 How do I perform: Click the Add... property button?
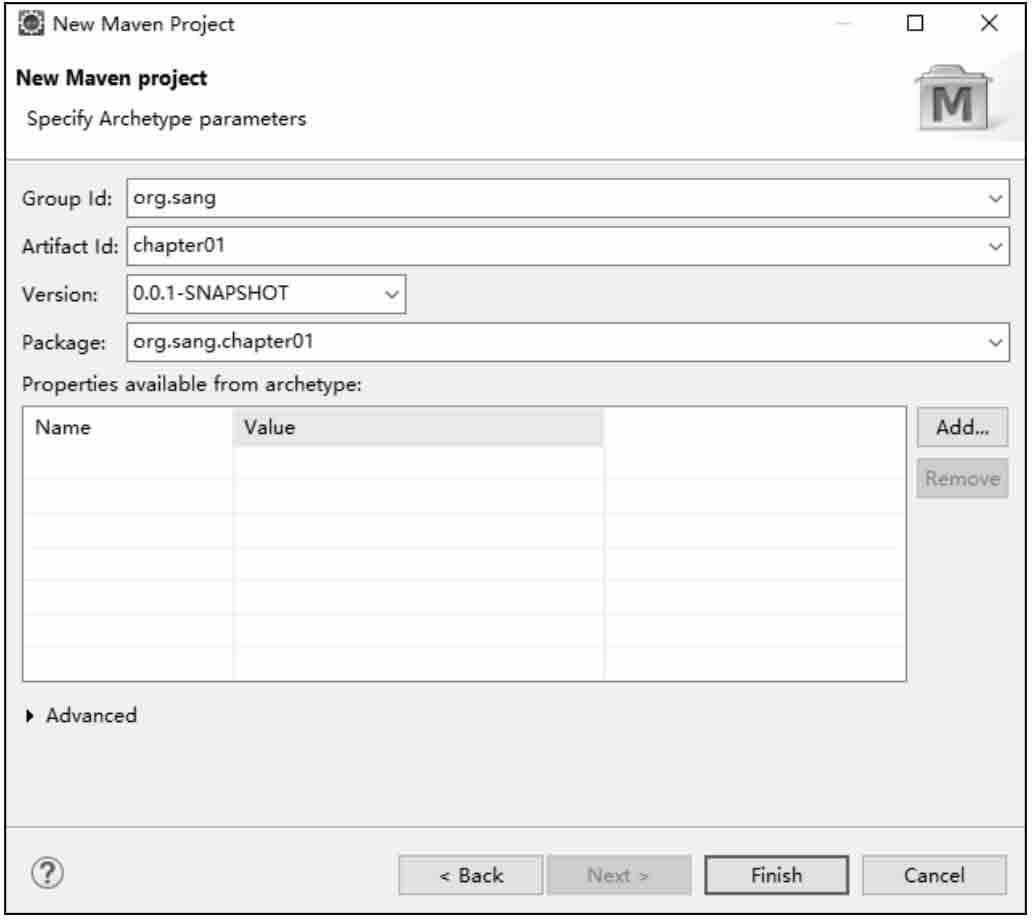coord(964,428)
